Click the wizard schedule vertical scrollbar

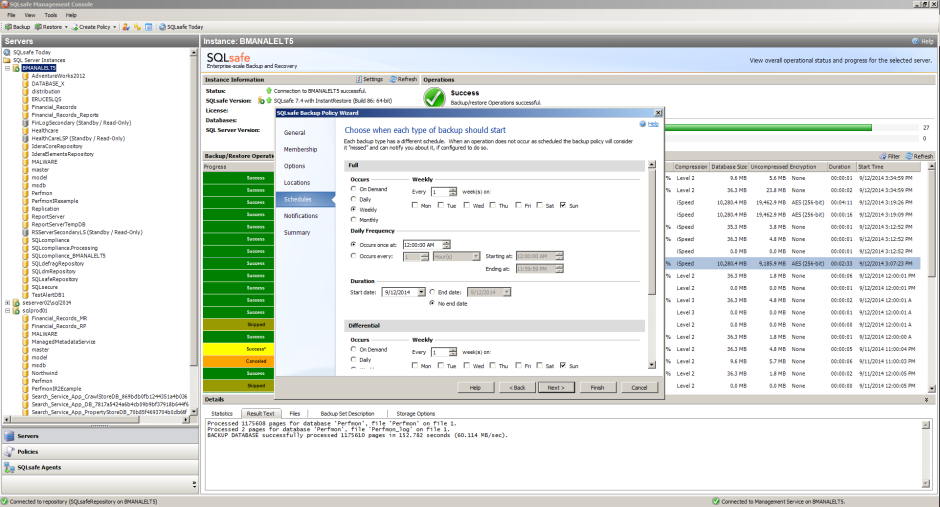pyautogui.click(x=652, y=264)
